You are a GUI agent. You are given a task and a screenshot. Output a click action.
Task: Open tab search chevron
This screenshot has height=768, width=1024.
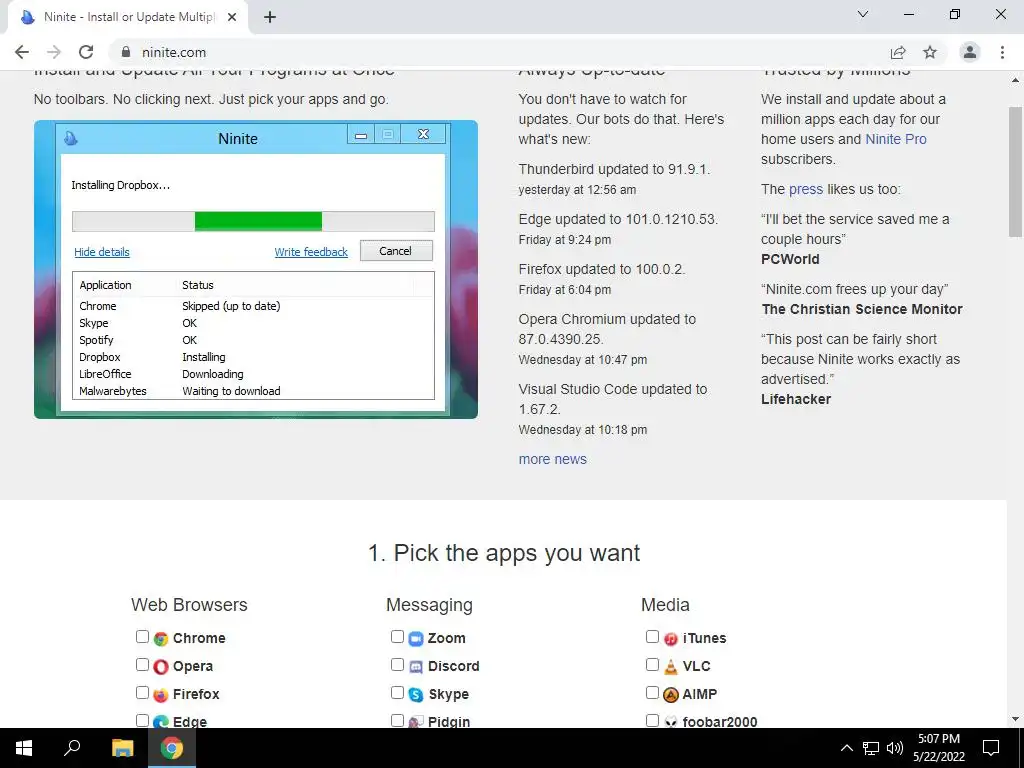click(863, 14)
